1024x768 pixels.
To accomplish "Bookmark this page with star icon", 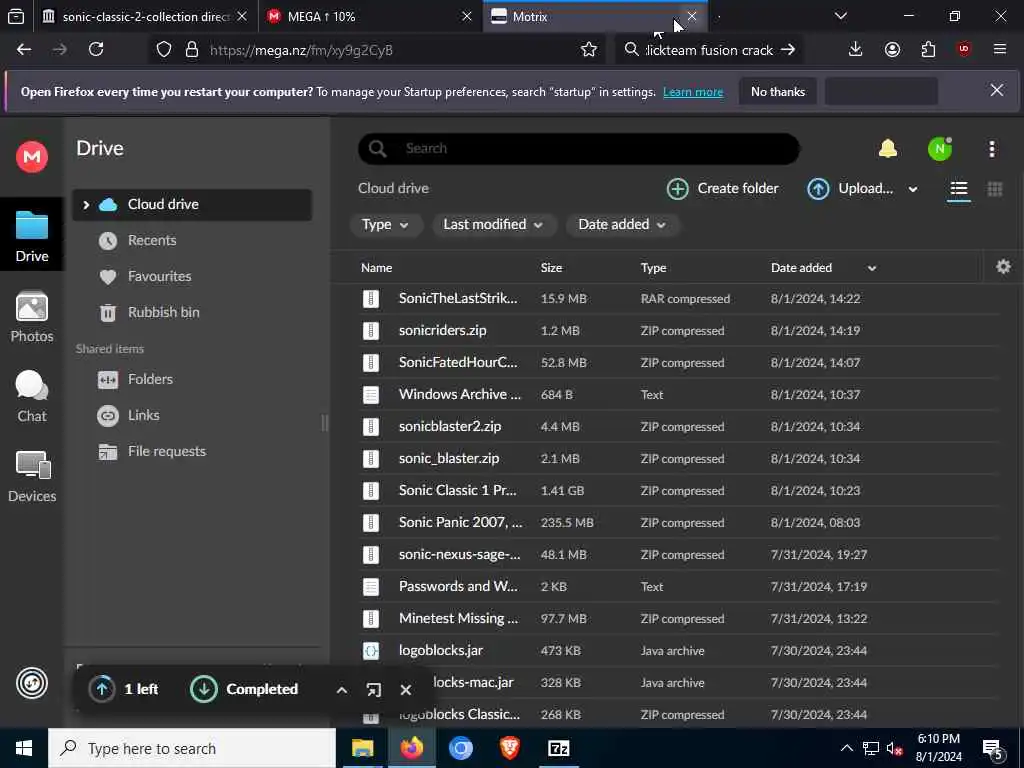I will click(x=588, y=50).
